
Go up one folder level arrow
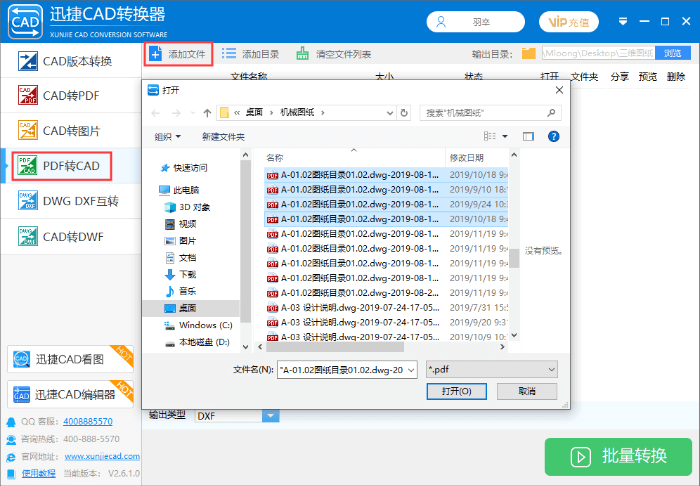(207, 113)
